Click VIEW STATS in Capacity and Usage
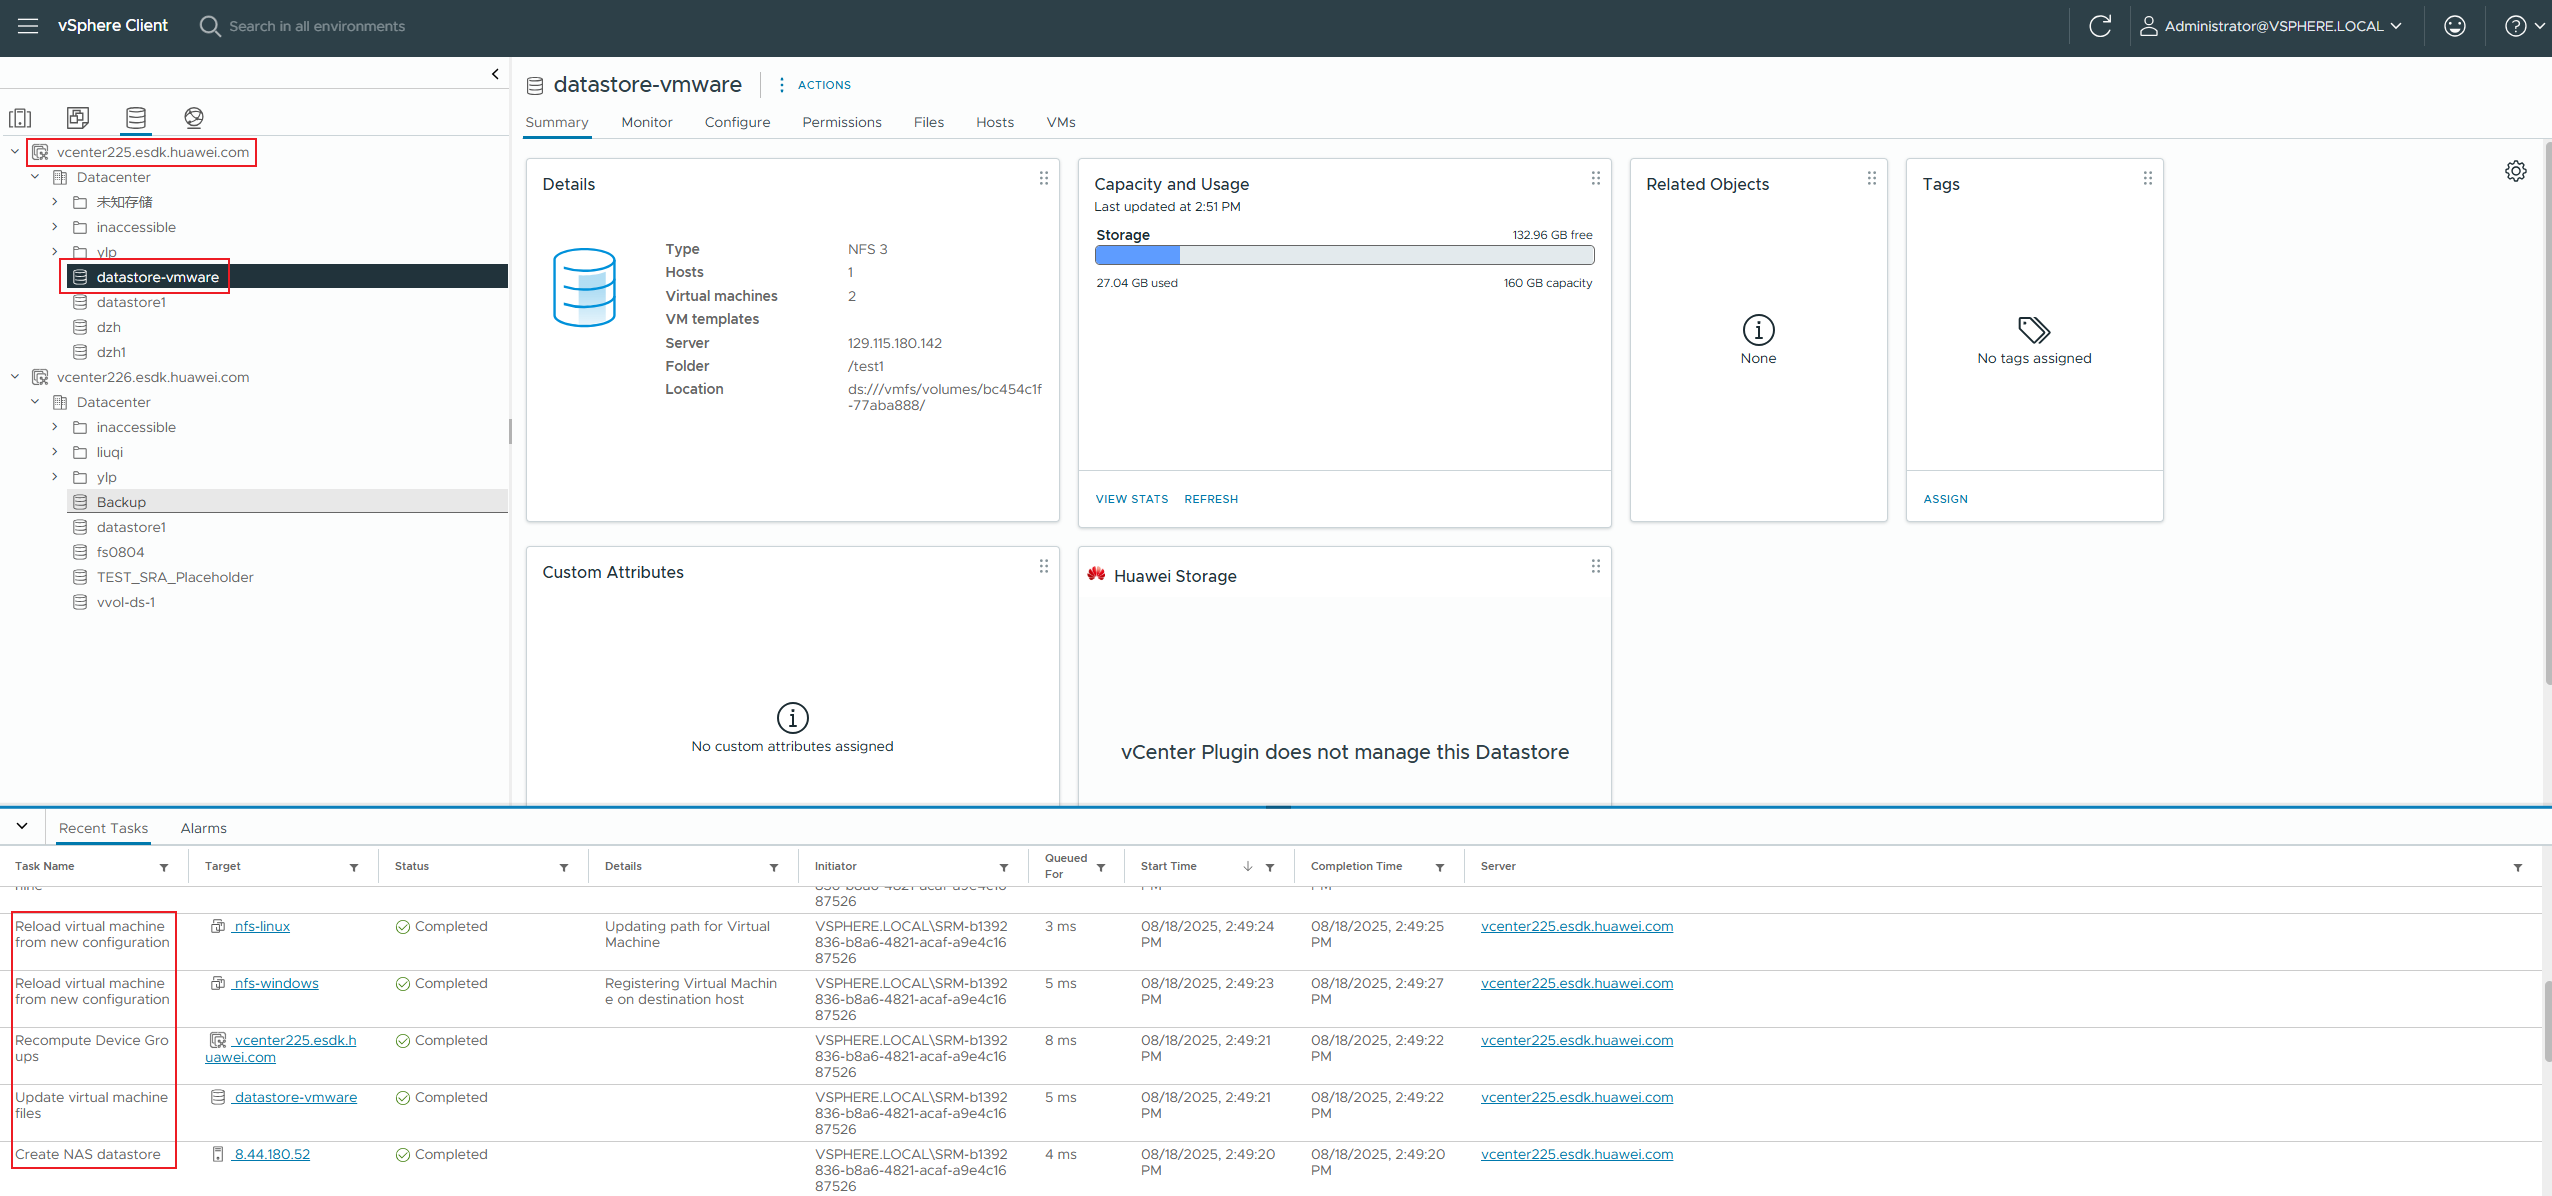 [x=1131, y=499]
